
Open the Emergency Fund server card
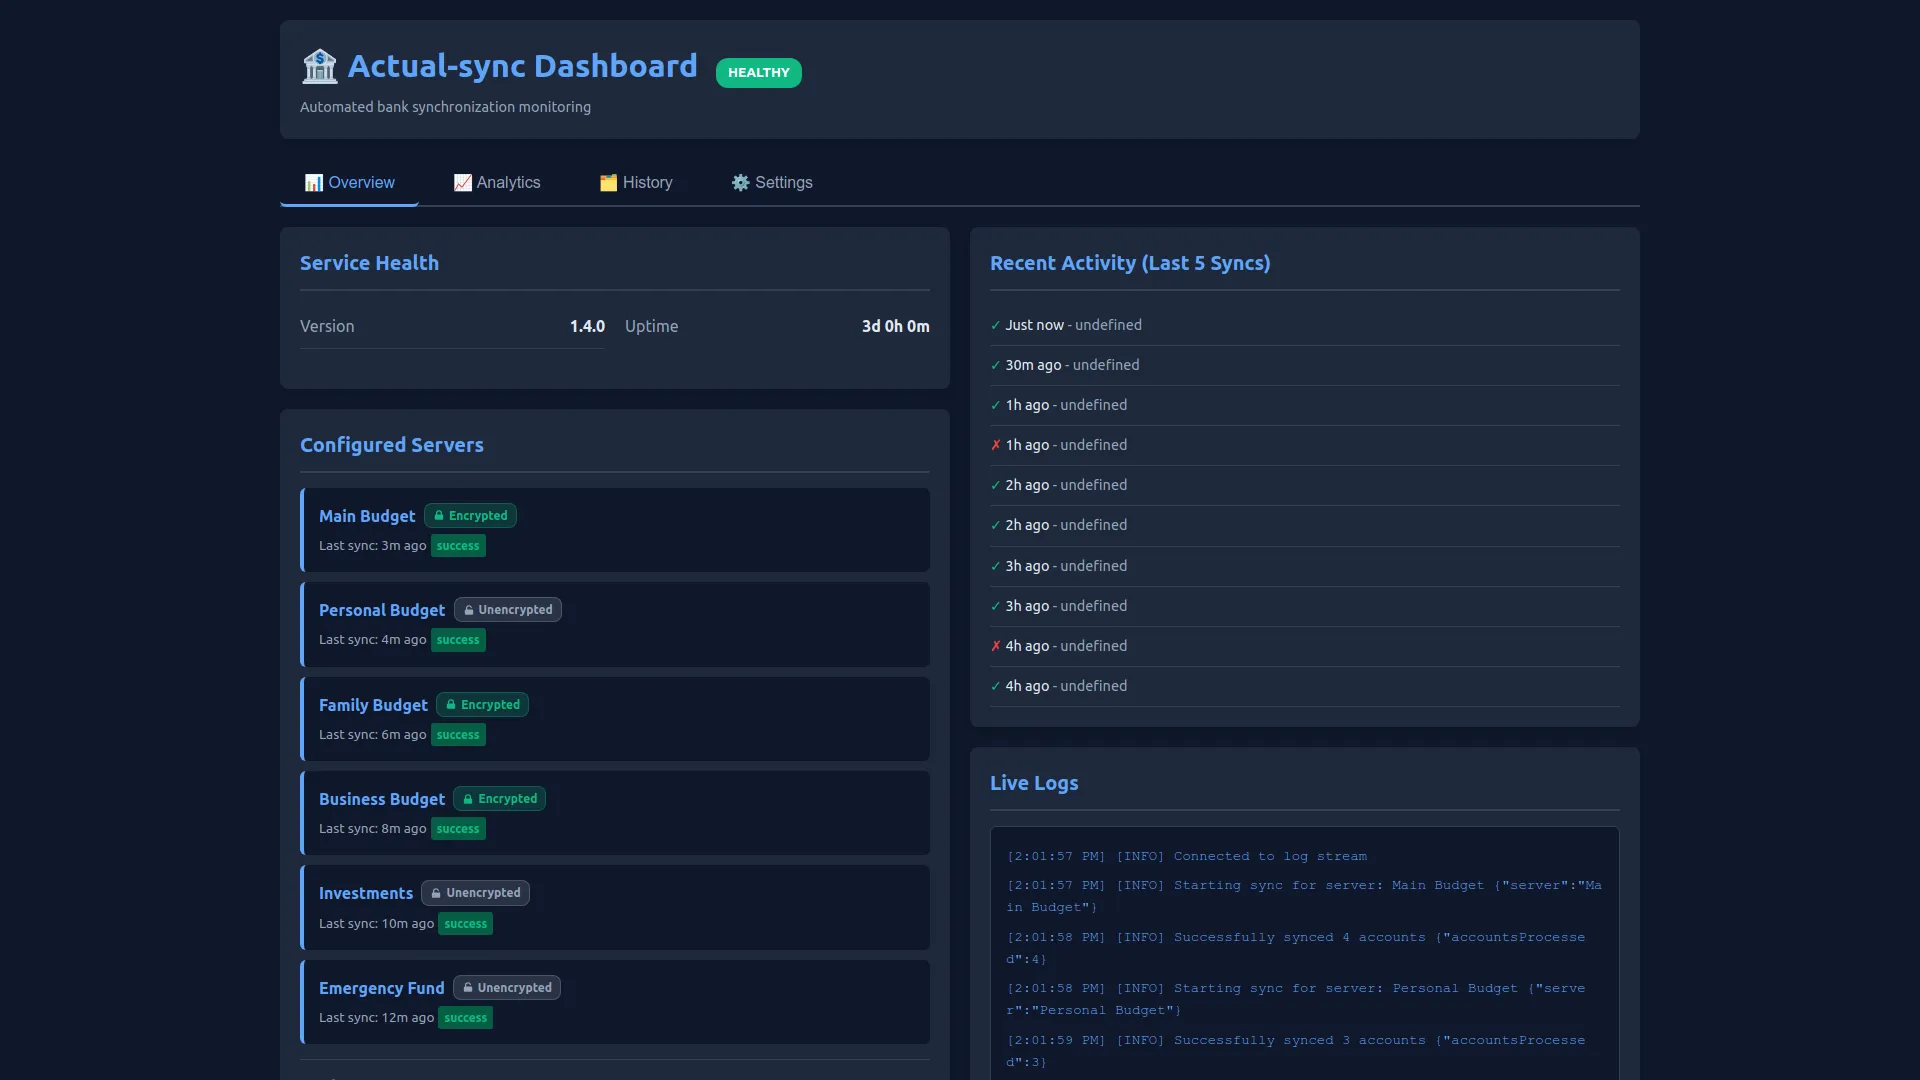(x=615, y=1002)
